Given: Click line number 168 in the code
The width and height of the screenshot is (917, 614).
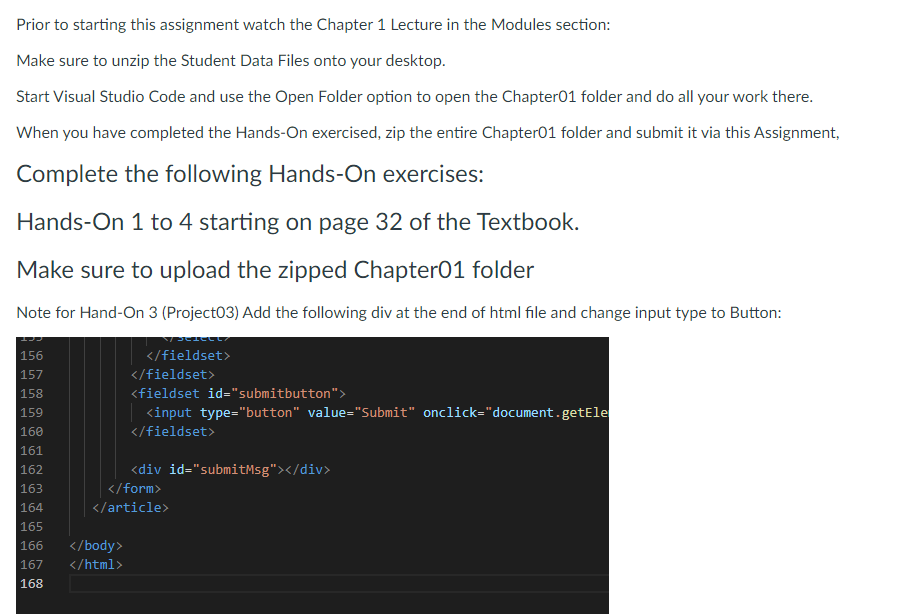Looking at the screenshot, I should coord(31,583).
